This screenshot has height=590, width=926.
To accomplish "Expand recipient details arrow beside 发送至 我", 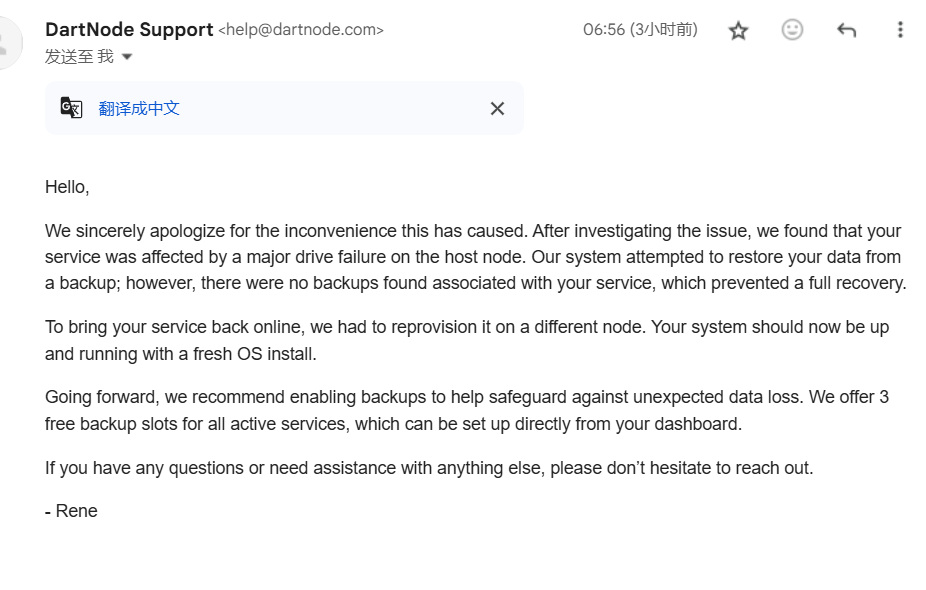I will (127, 57).
